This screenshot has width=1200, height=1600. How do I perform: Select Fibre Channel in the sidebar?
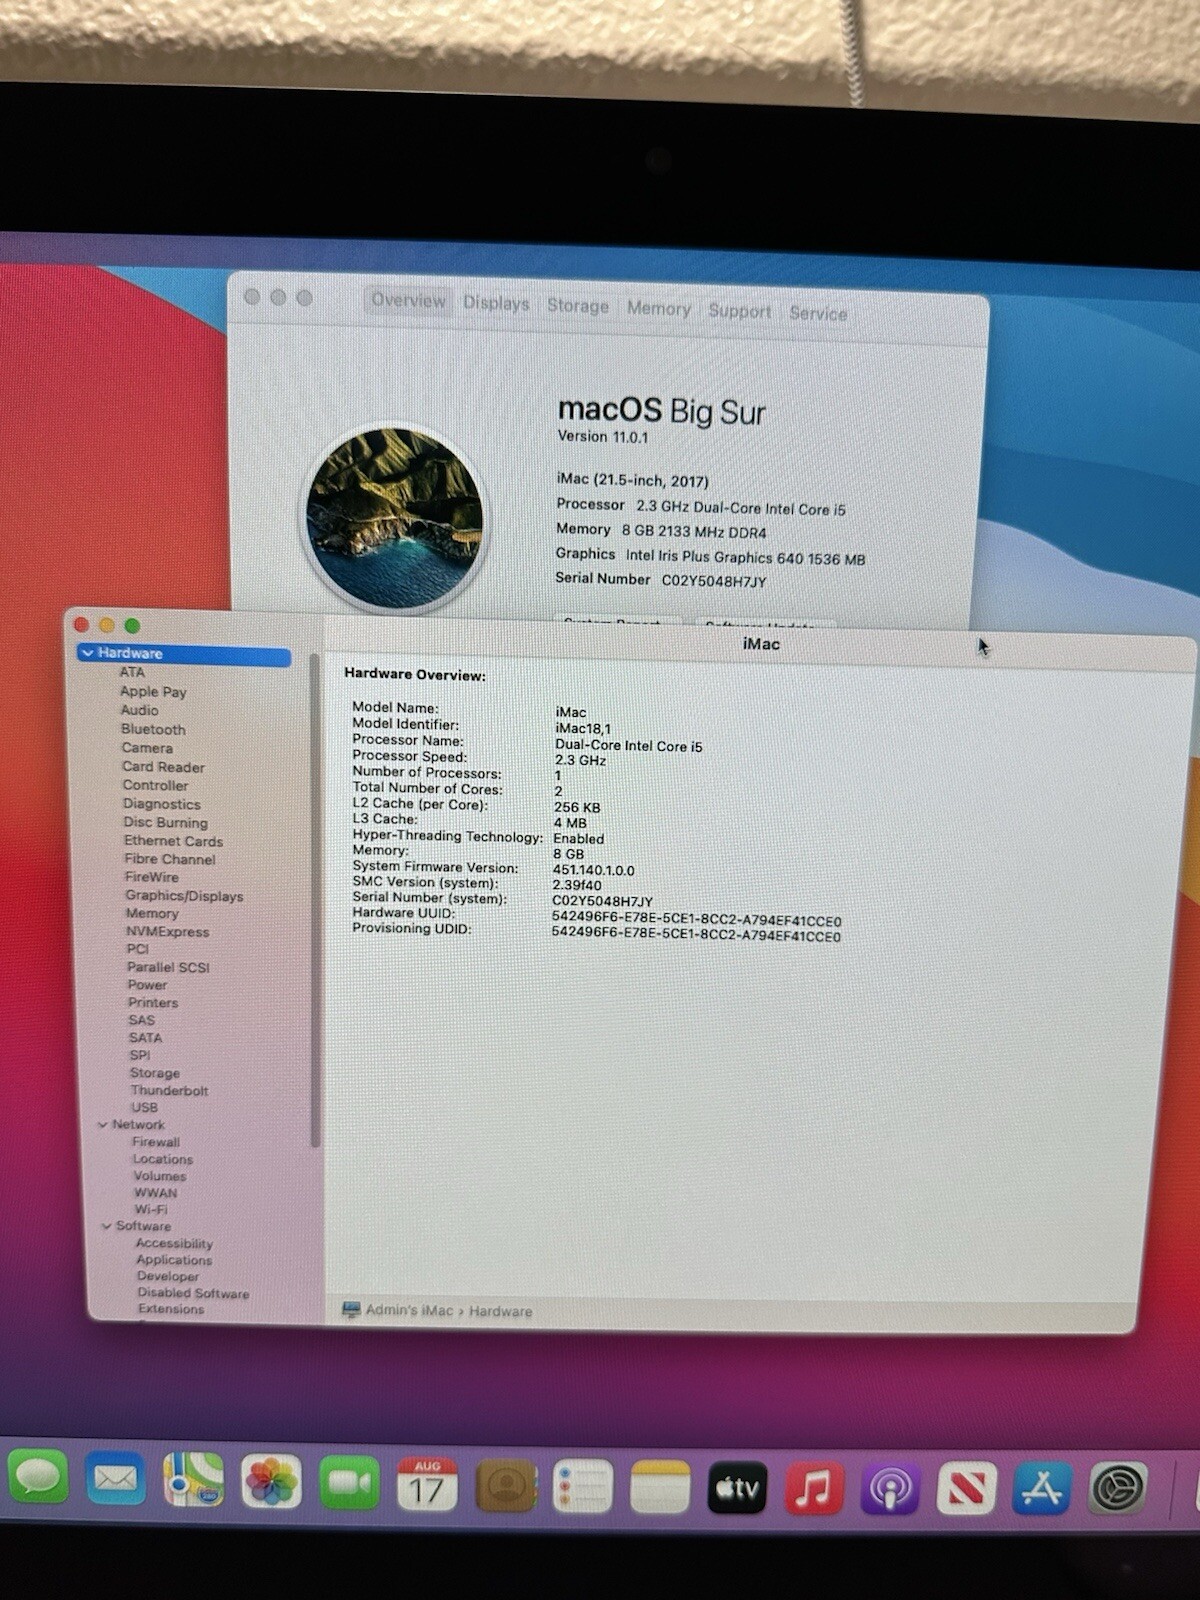coord(170,859)
